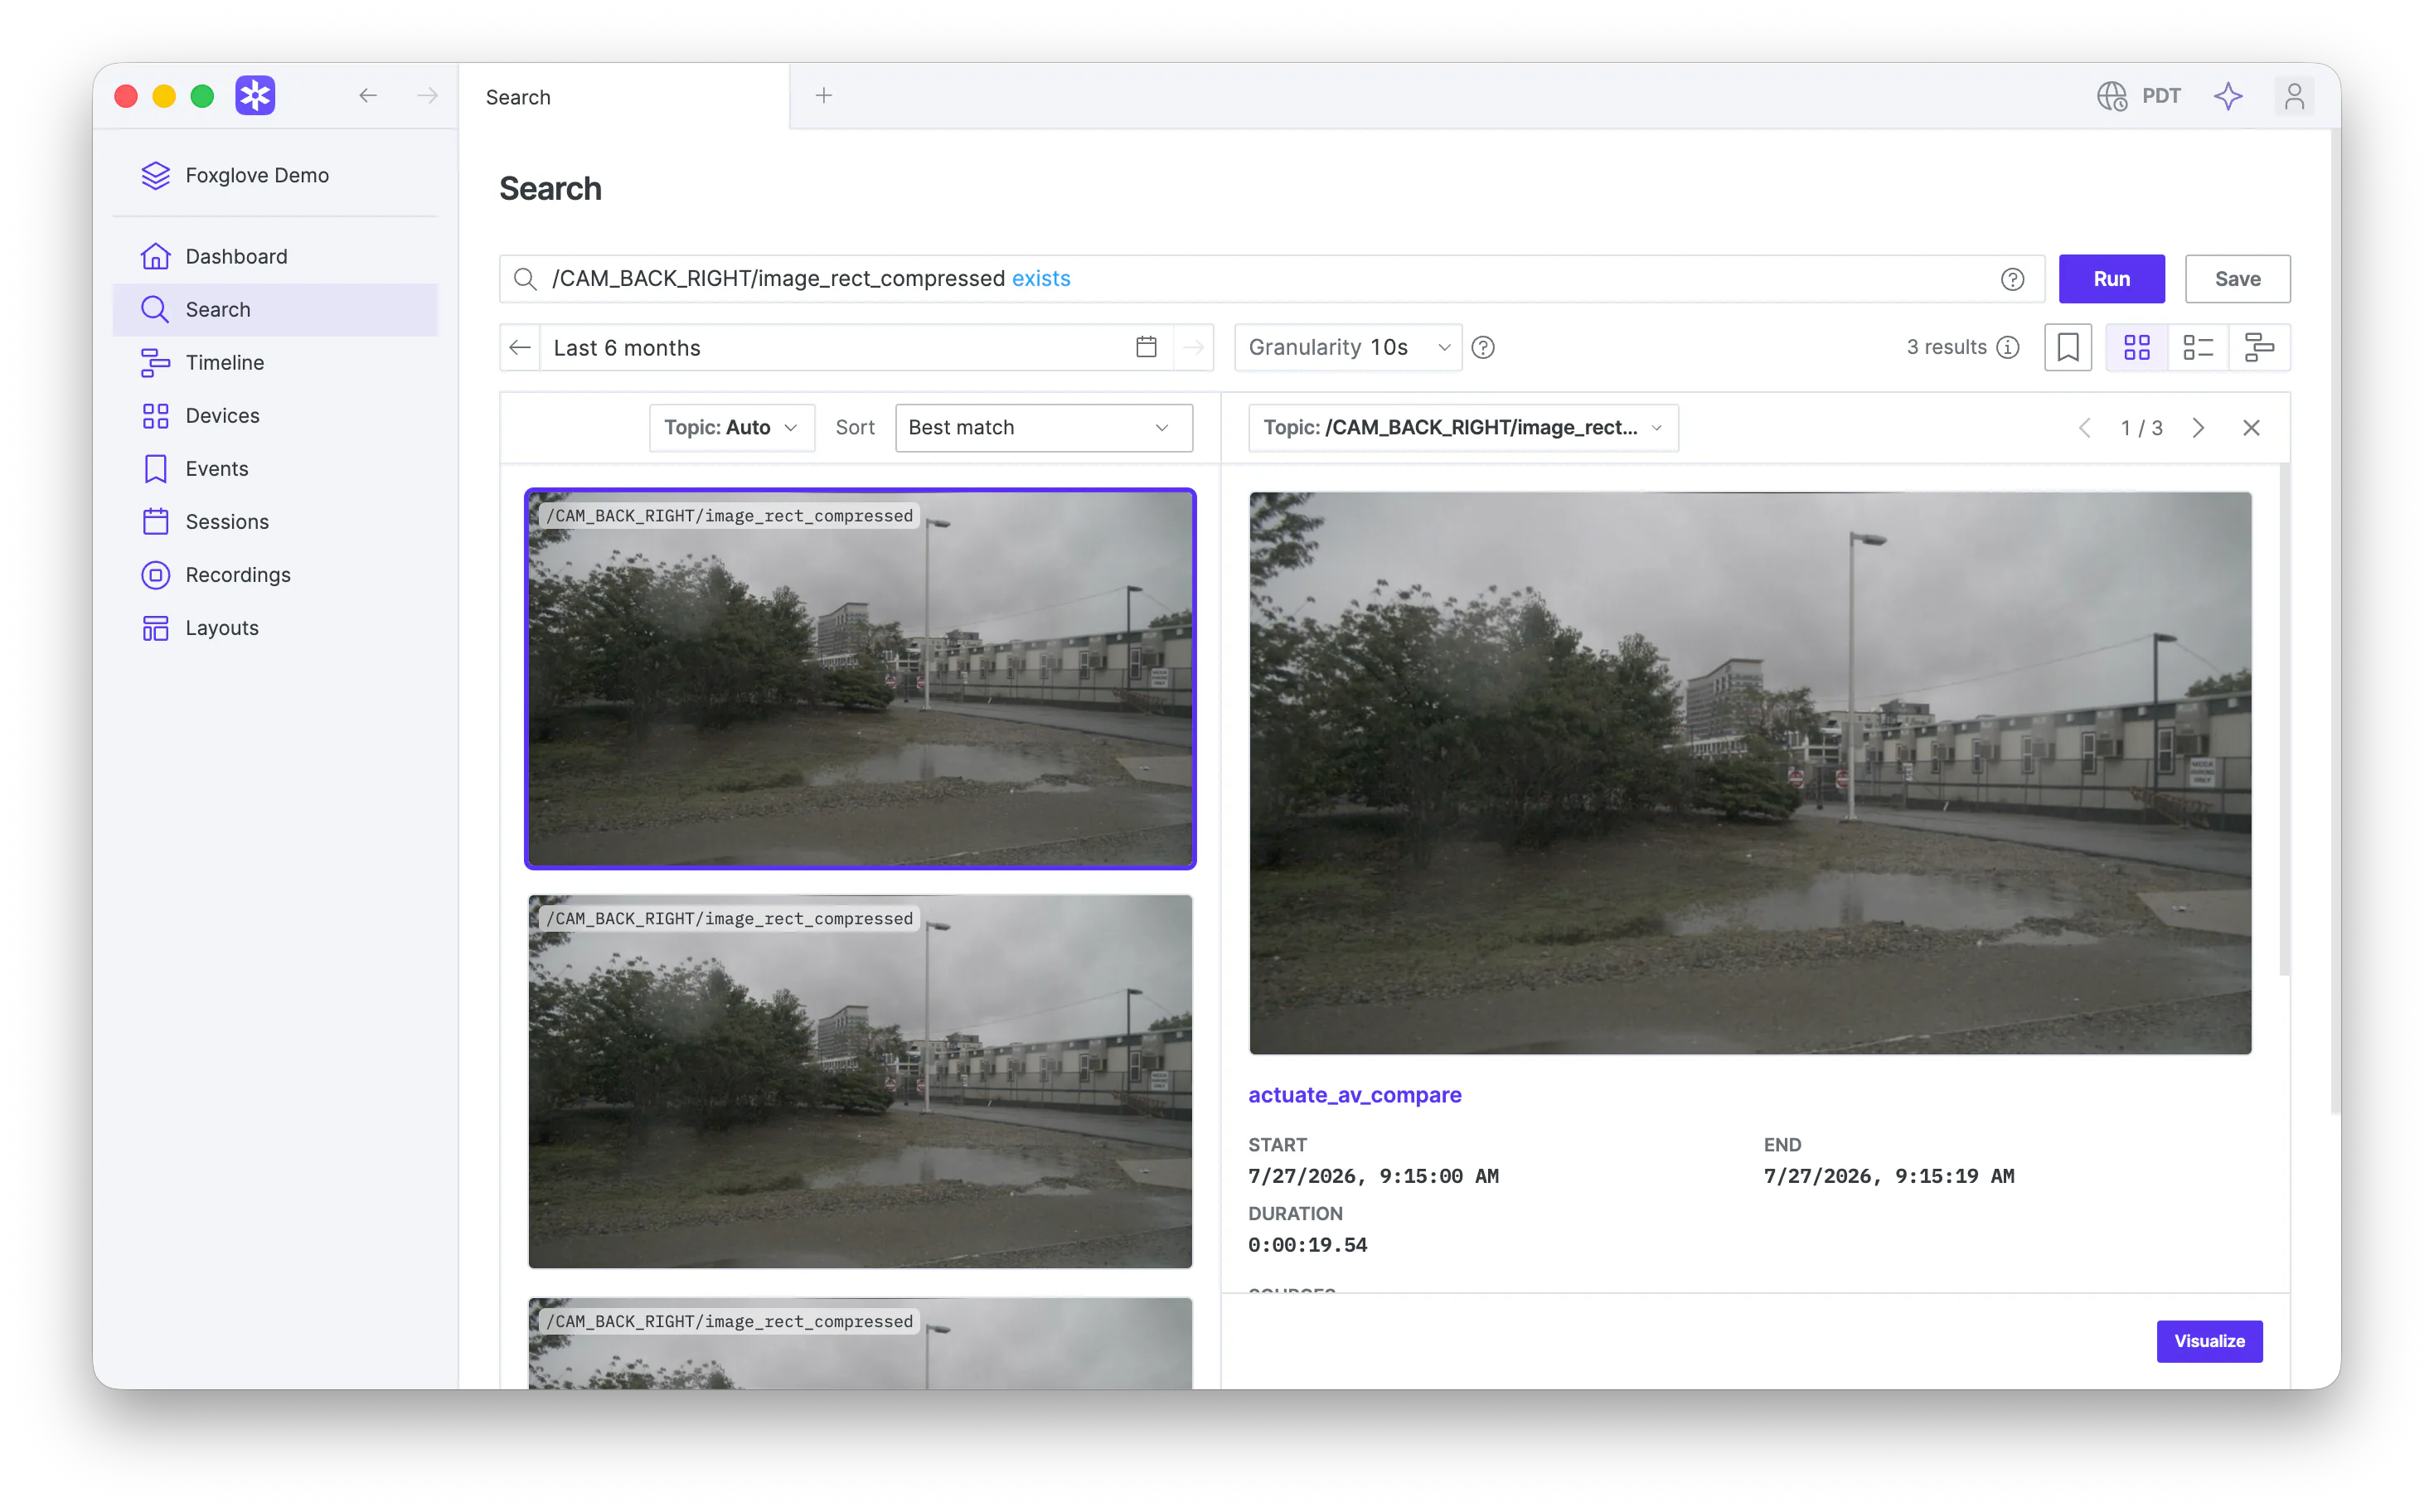2434x1512 pixels.
Task: Go forward with the title bar arrow
Action: pyautogui.click(x=427, y=96)
